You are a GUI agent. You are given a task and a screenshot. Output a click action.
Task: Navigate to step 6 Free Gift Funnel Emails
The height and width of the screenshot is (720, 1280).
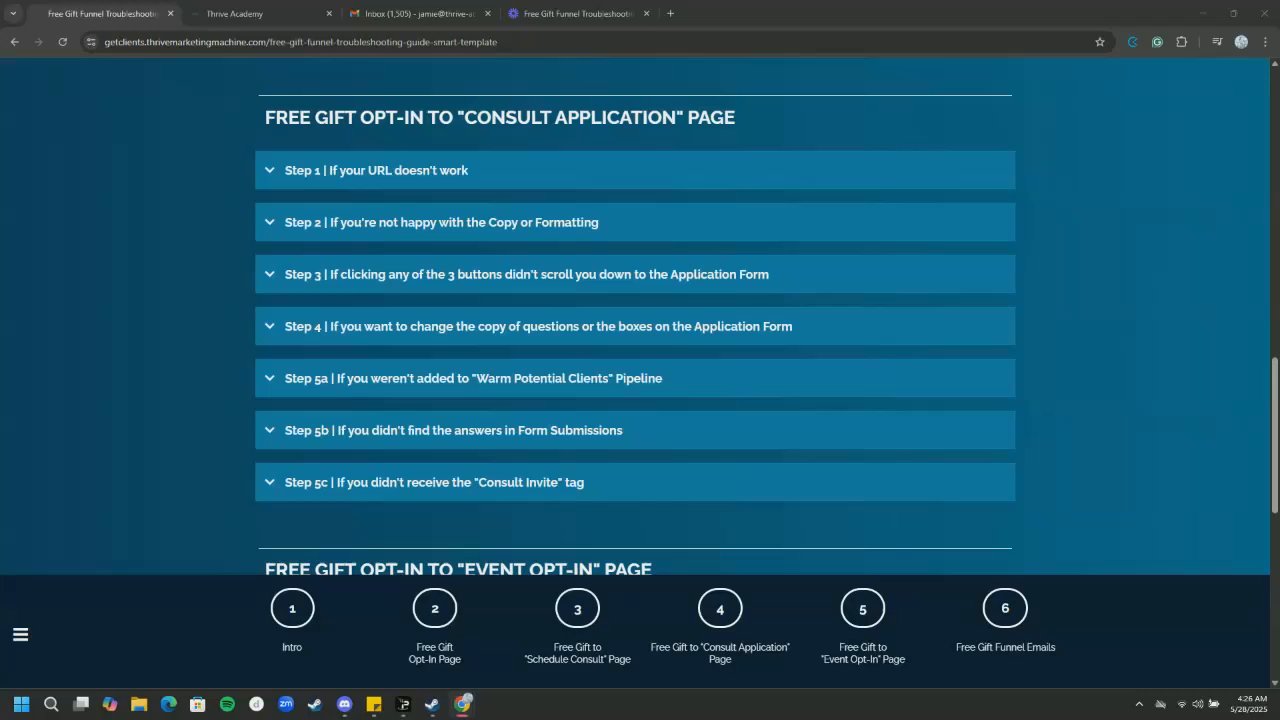(x=1005, y=608)
